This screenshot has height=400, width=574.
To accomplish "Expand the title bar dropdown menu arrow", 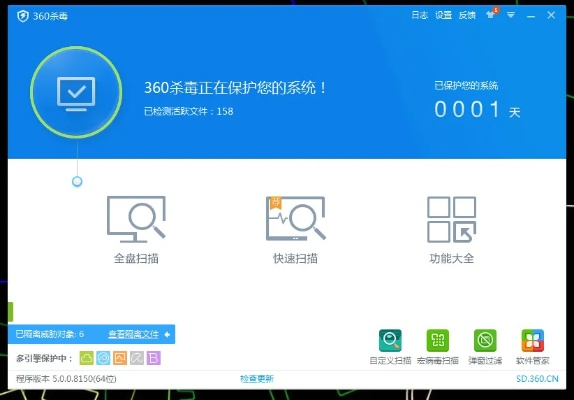I will 511,15.
